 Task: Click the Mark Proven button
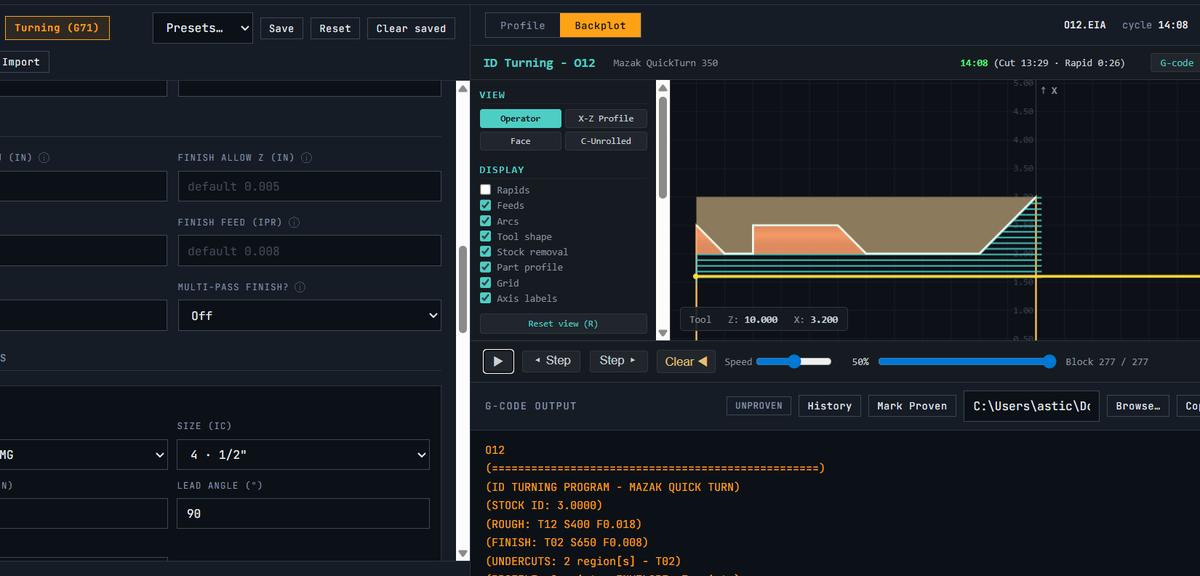tap(912, 406)
